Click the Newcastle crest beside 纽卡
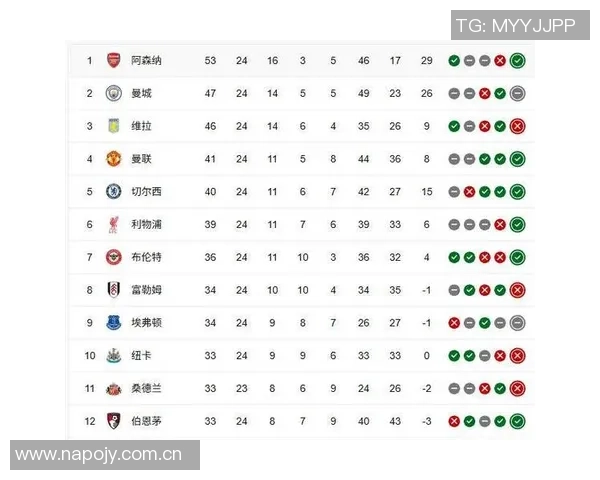 (113, 355)
